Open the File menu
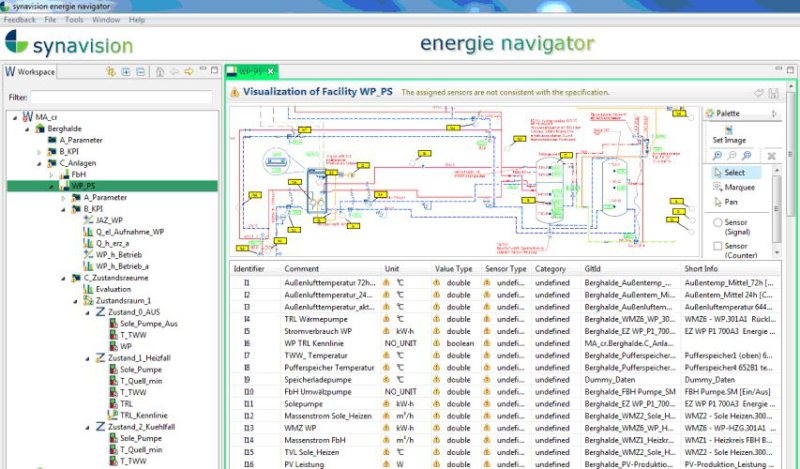This screenshot has width=800, height=469. [x=50, y=19]
